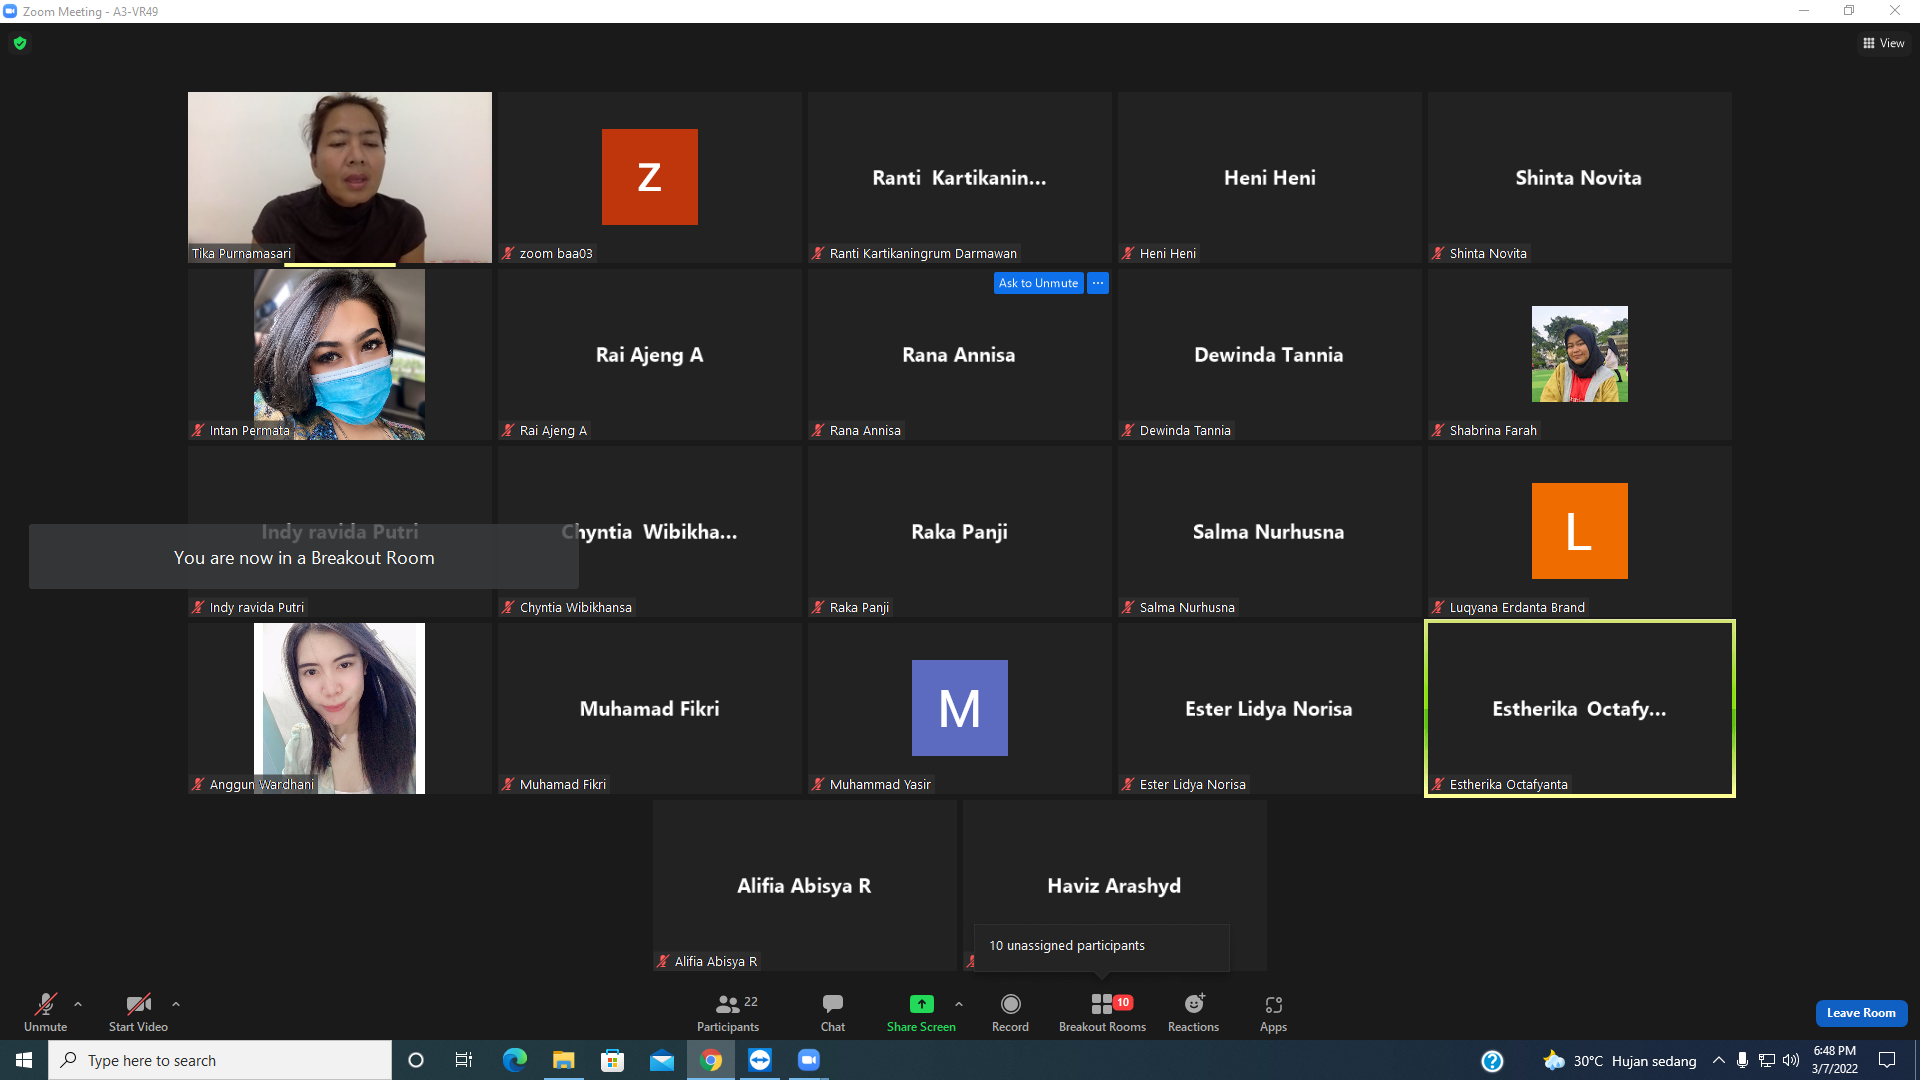Click the taskbar search box
The image size is (1920, 1080).
(220, 1060)
